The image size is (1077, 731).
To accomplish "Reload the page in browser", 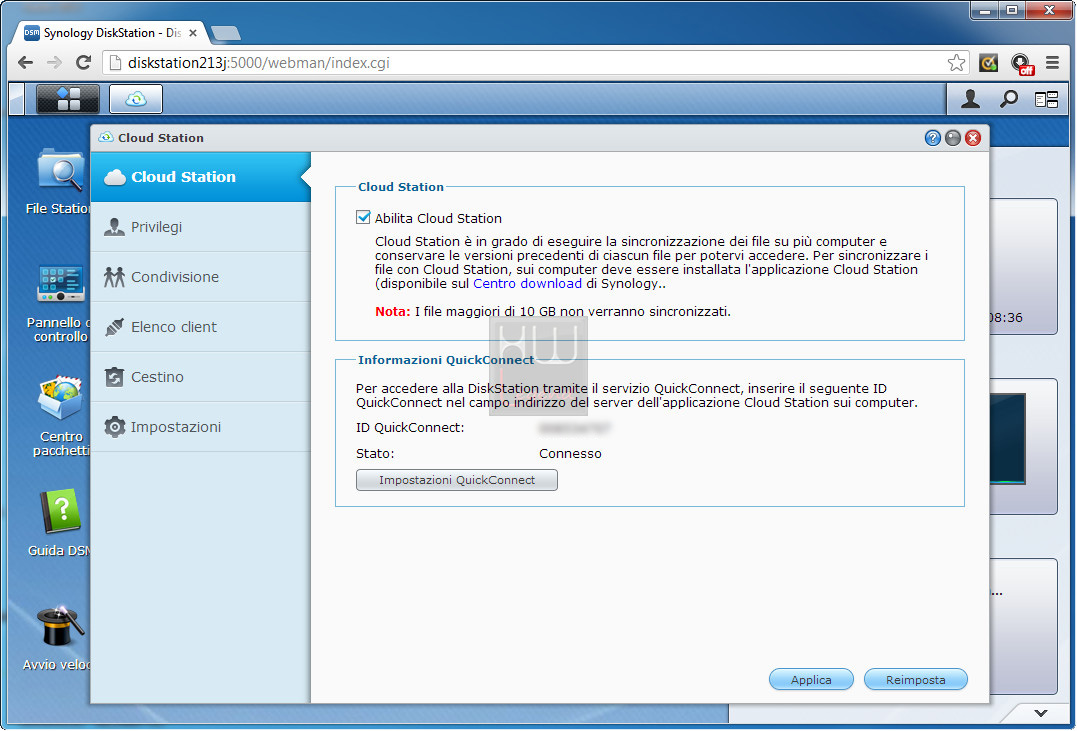I will (x=83, y=63).
